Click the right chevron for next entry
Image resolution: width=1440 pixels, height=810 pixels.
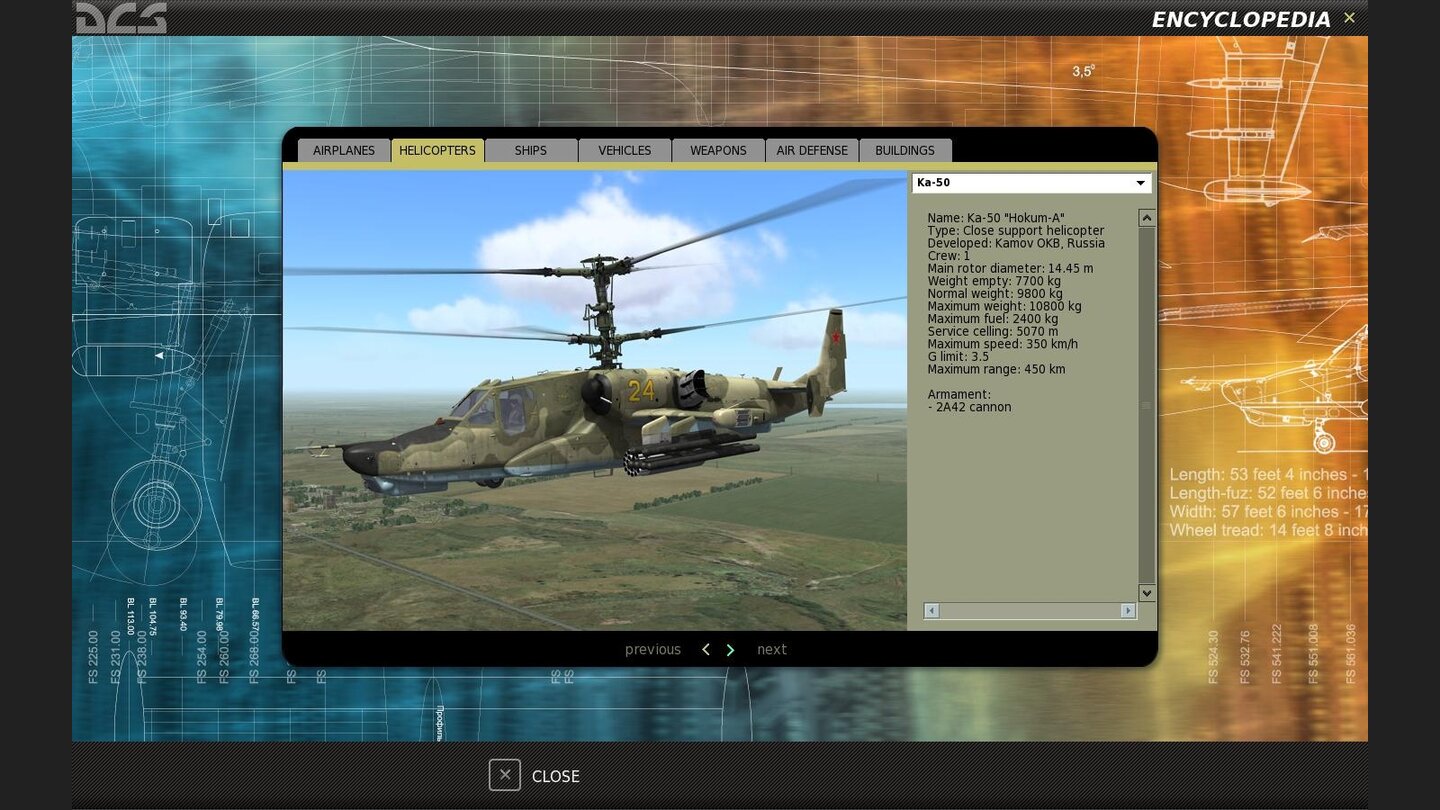[x=730, y=650]
